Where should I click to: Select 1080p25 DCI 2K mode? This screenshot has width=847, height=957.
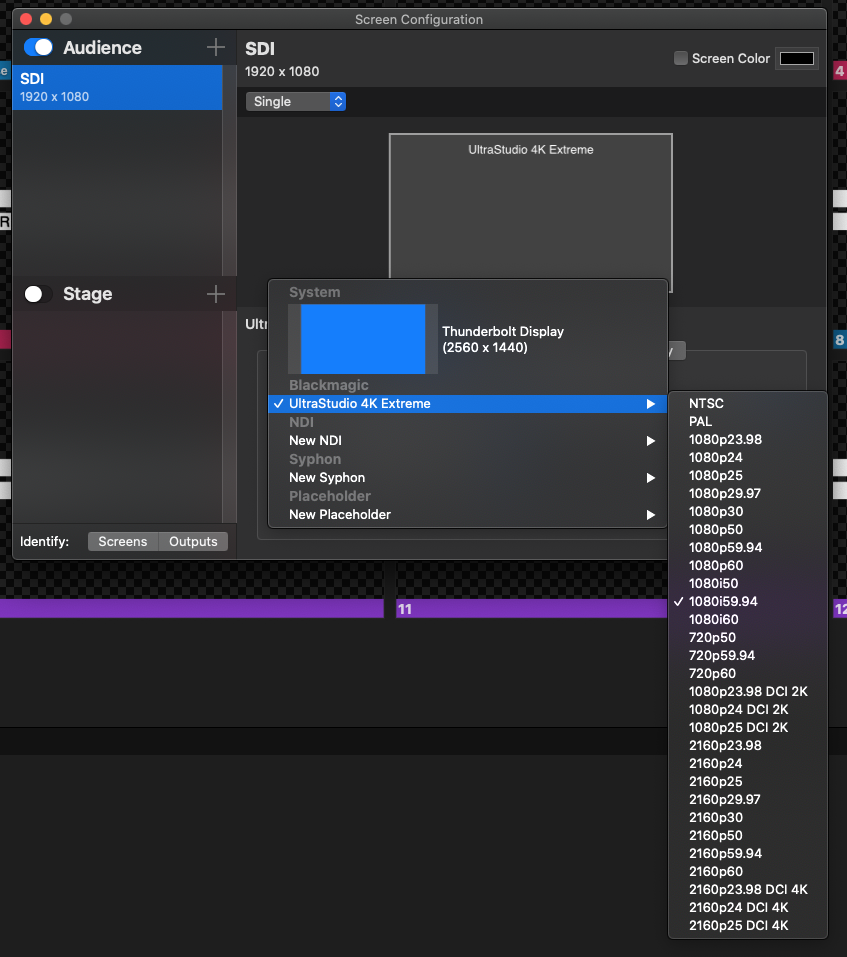(x=748, y=728)
